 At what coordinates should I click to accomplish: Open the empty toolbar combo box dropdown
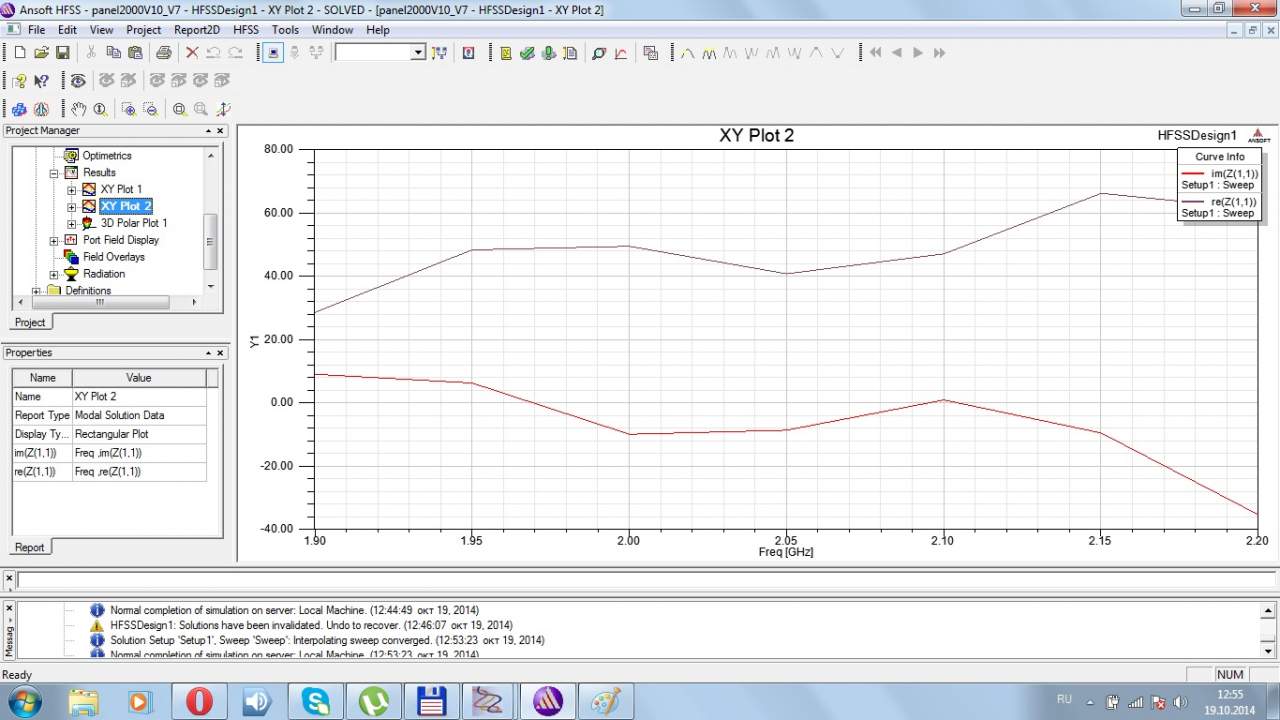click(x=418, y=53)
